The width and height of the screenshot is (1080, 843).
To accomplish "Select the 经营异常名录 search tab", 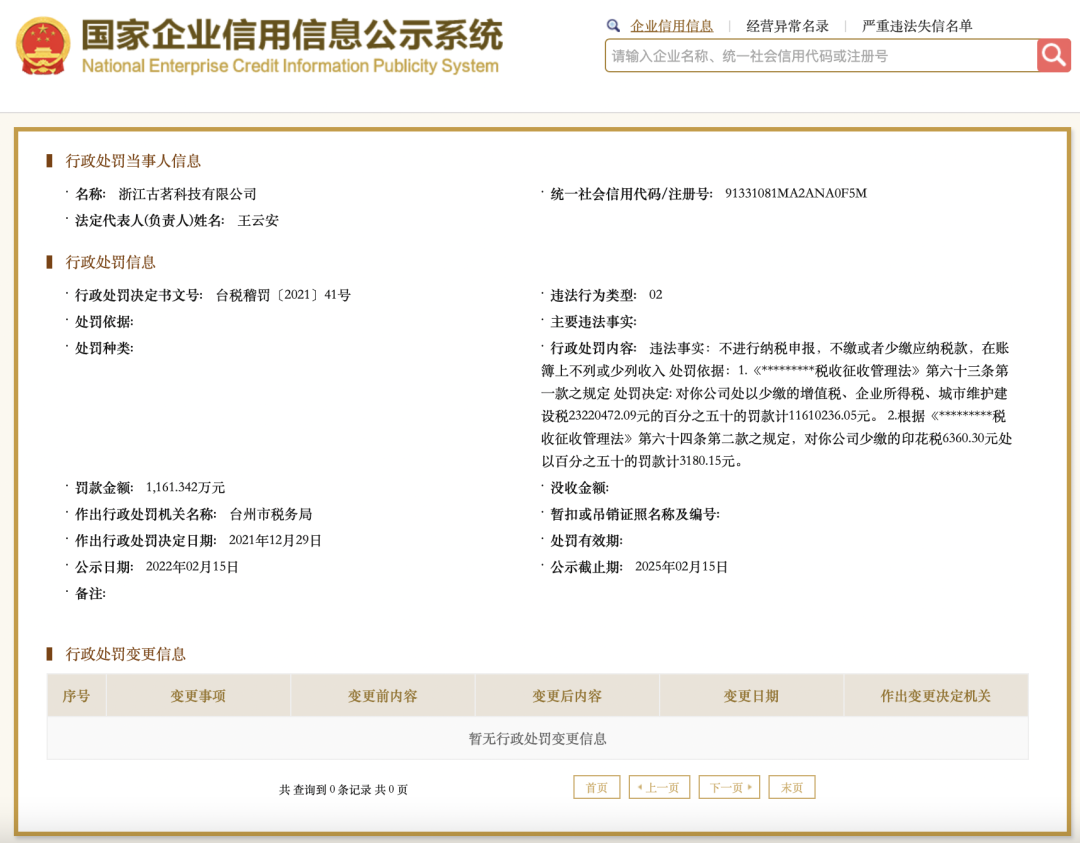I will [787, 26].
